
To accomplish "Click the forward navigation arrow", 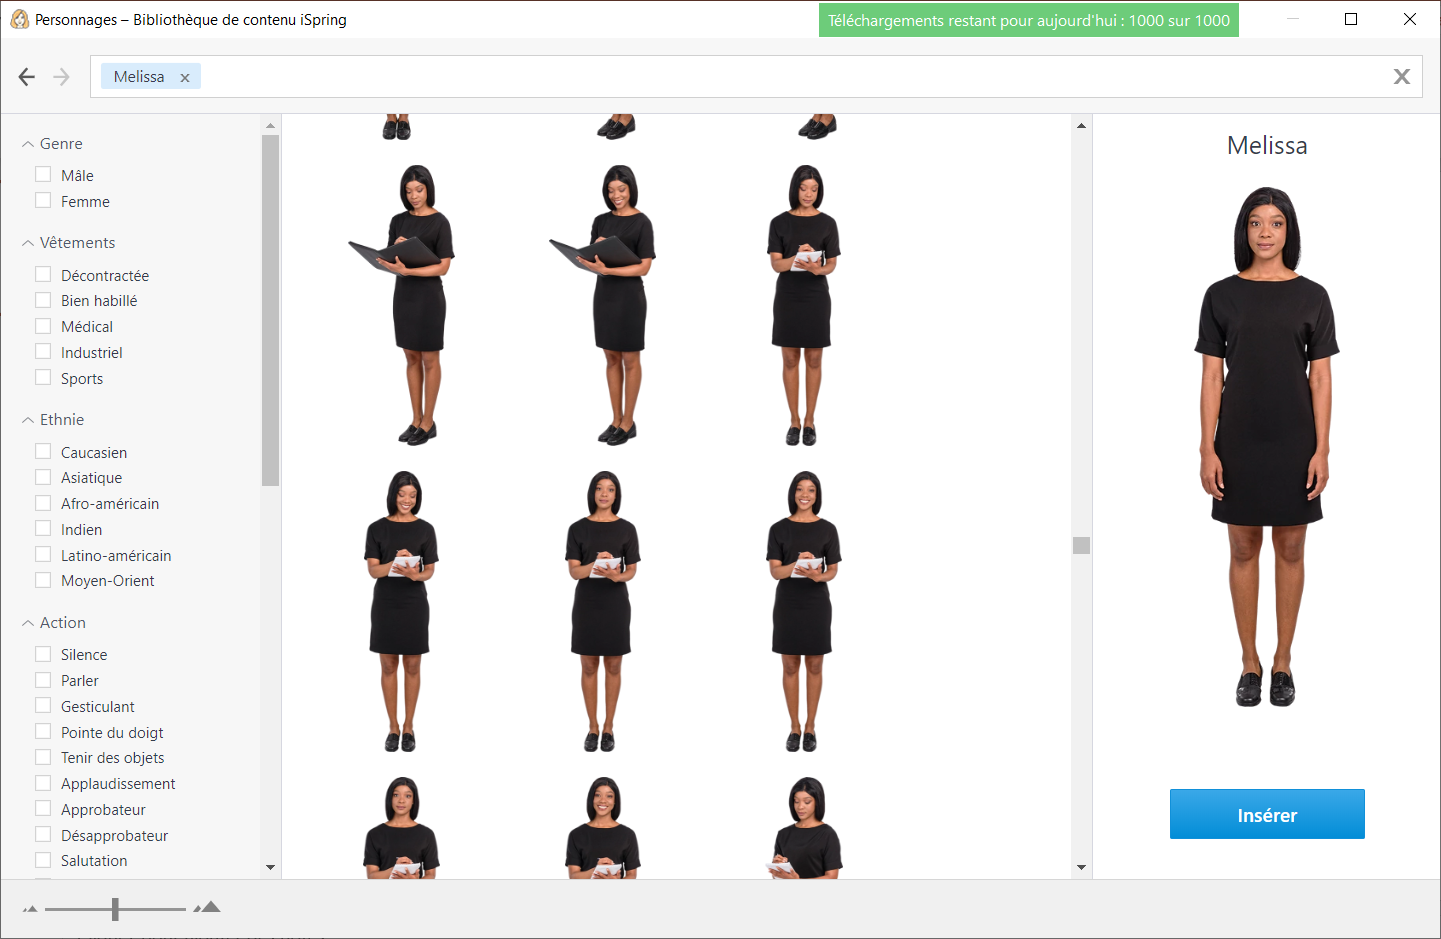I will pyautogui.click(x=62, y=77).
